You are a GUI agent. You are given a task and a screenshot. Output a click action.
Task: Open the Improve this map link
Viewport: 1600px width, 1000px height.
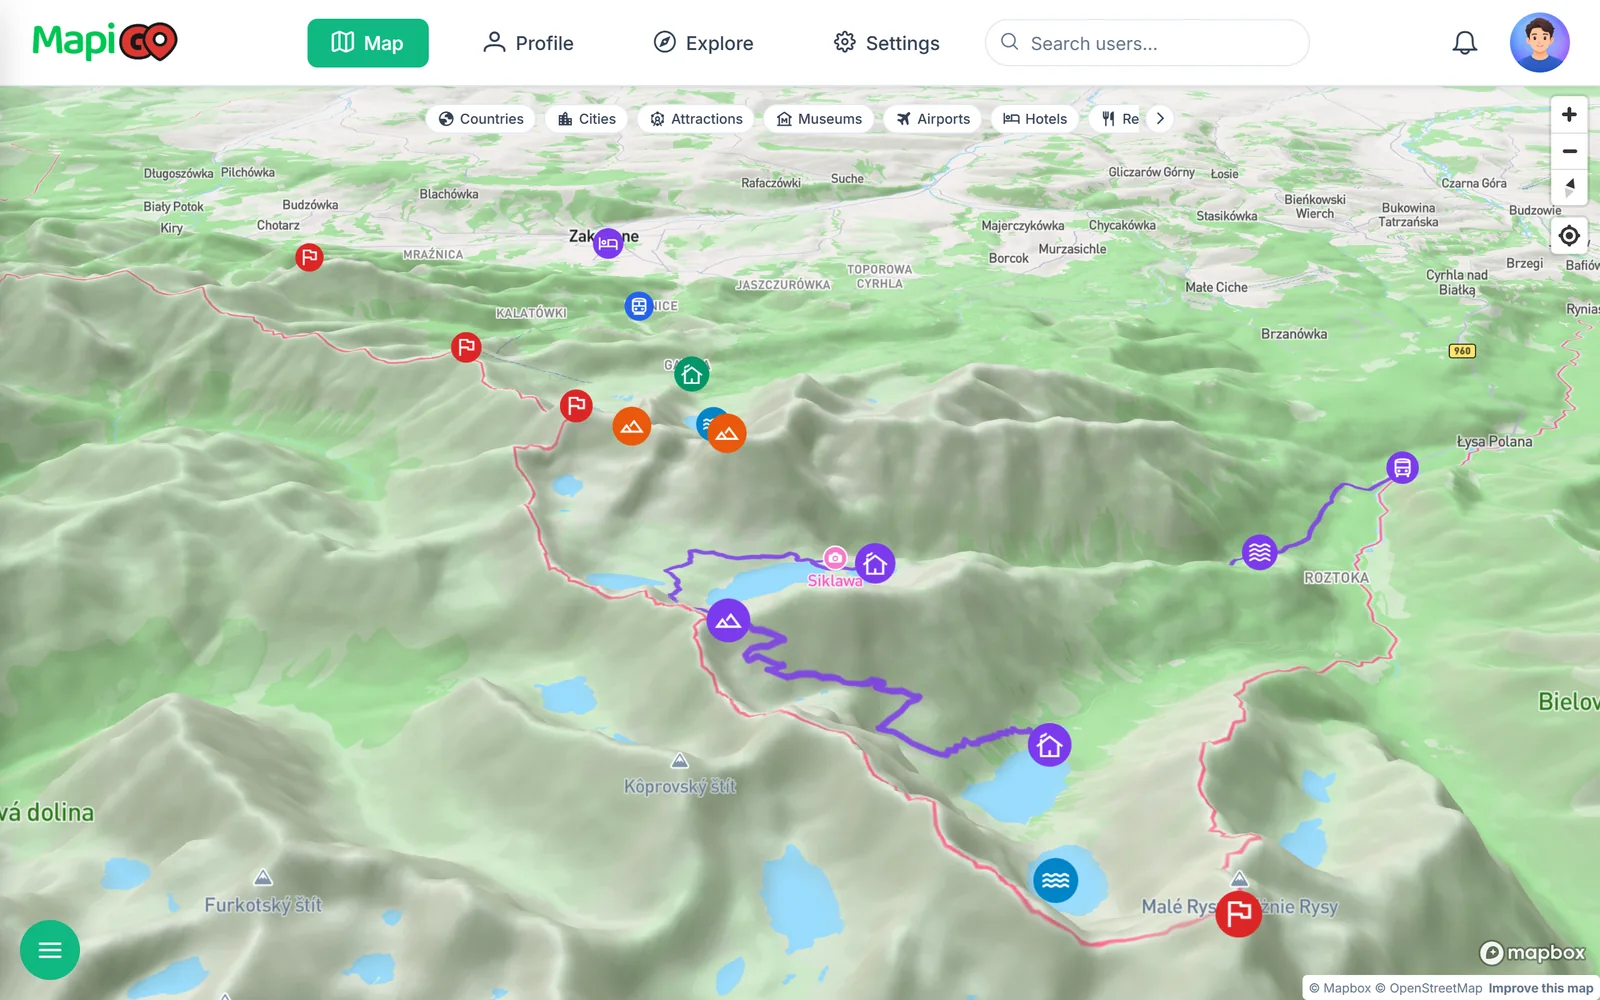pyautogui.click(x=1540, y=988)
